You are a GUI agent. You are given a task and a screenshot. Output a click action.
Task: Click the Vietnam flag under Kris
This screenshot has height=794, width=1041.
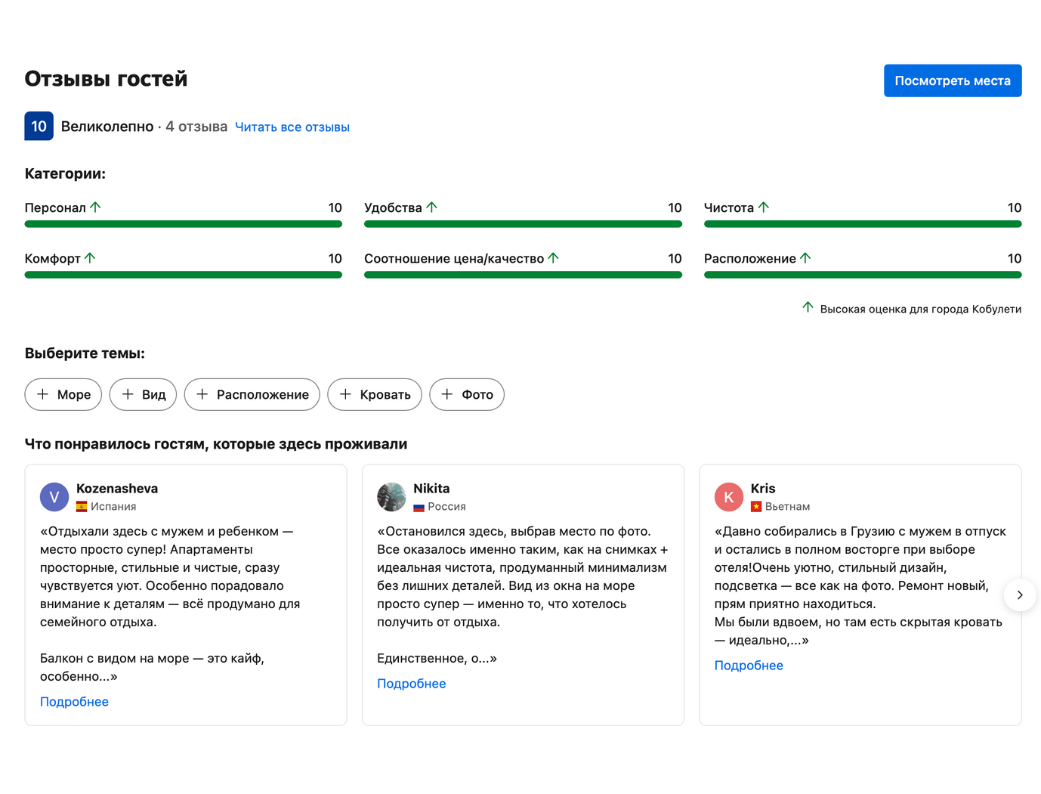point(756,507)
